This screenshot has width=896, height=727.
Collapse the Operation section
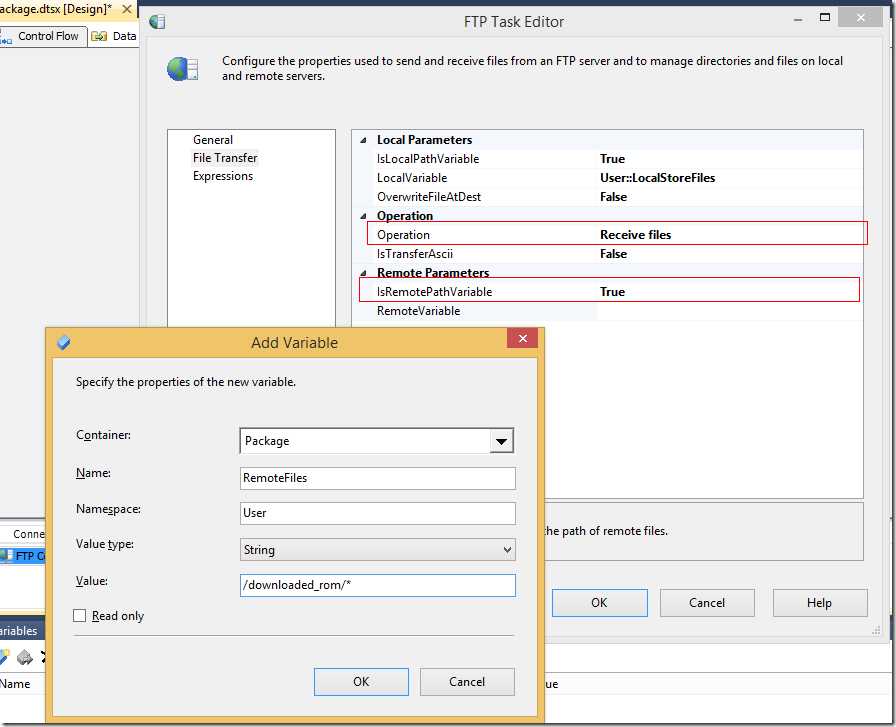click(x=363, y=216)
